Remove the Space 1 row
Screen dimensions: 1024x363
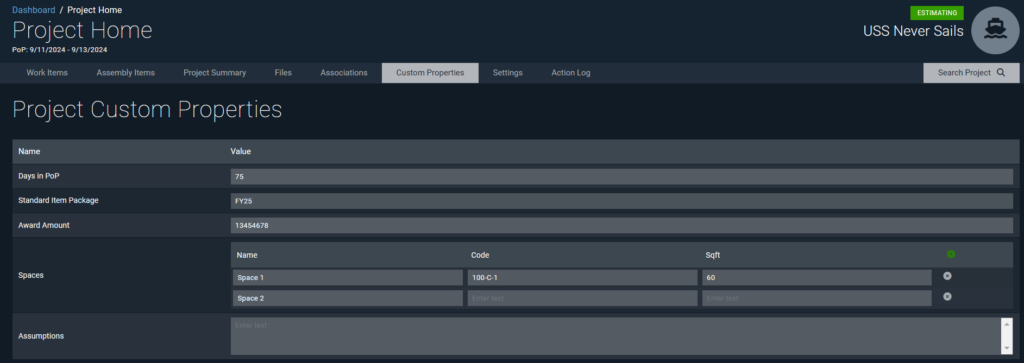point(947,276)
